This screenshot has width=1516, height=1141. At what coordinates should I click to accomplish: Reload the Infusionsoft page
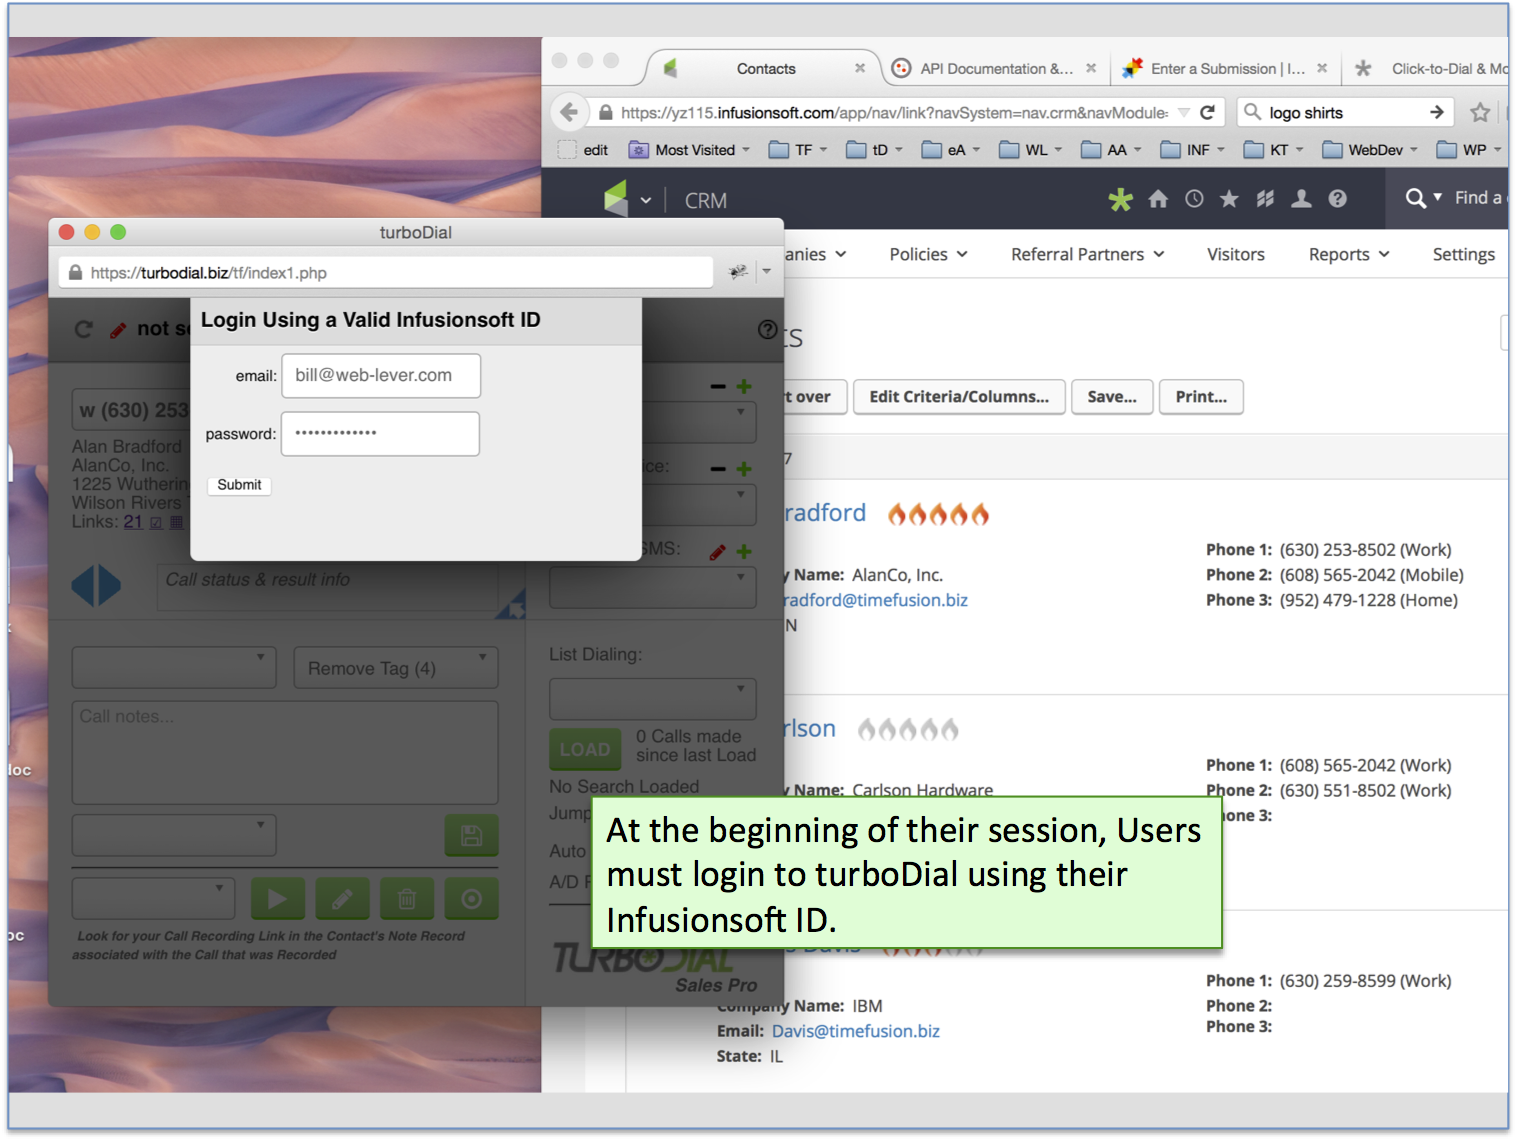click(x=1208, y=112)
